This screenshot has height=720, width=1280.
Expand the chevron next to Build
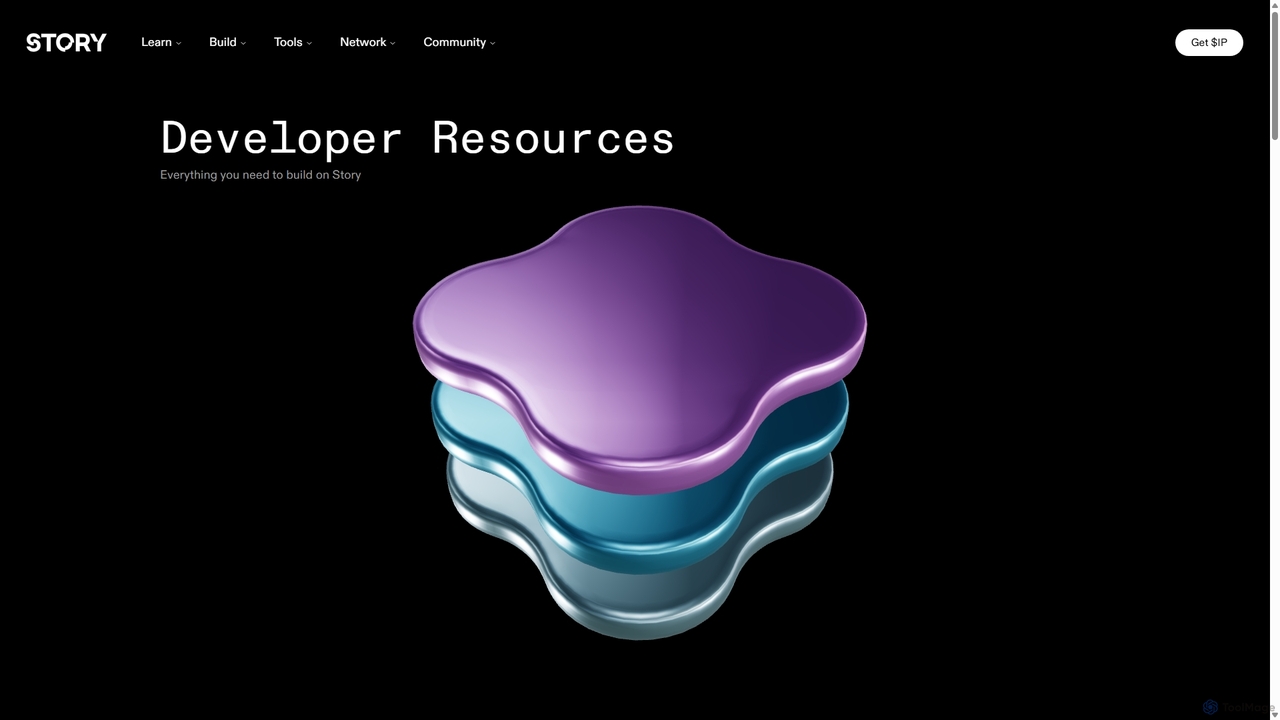[x=243, y=43]
